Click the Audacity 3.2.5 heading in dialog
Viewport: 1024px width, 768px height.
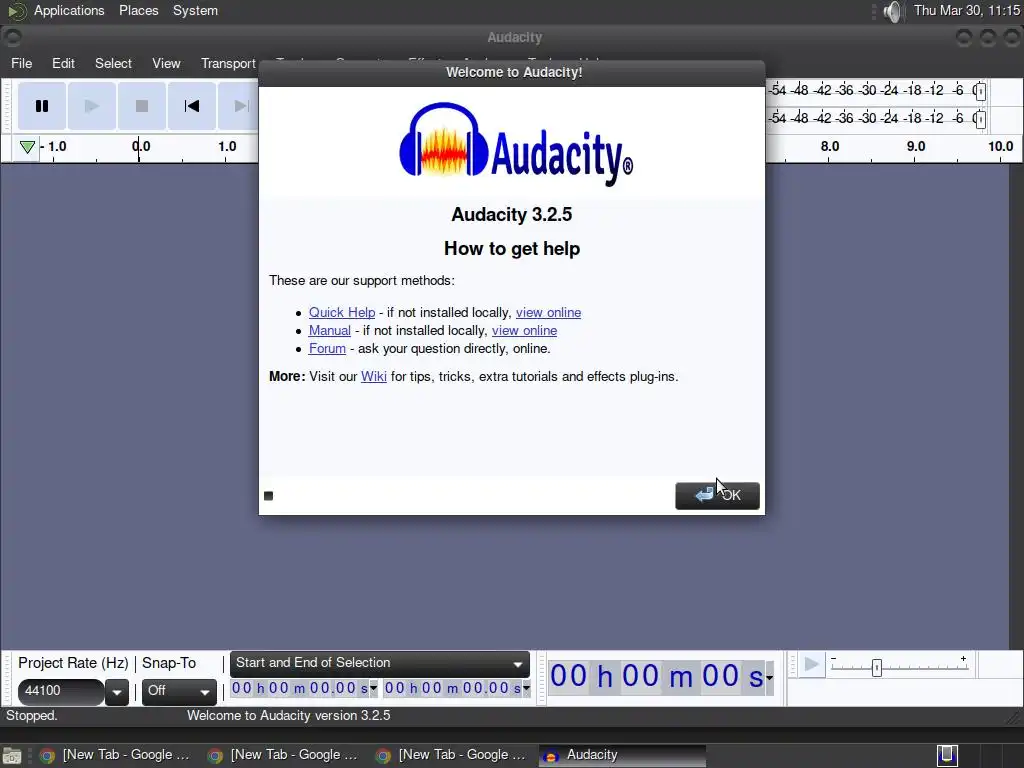(511, 214)
